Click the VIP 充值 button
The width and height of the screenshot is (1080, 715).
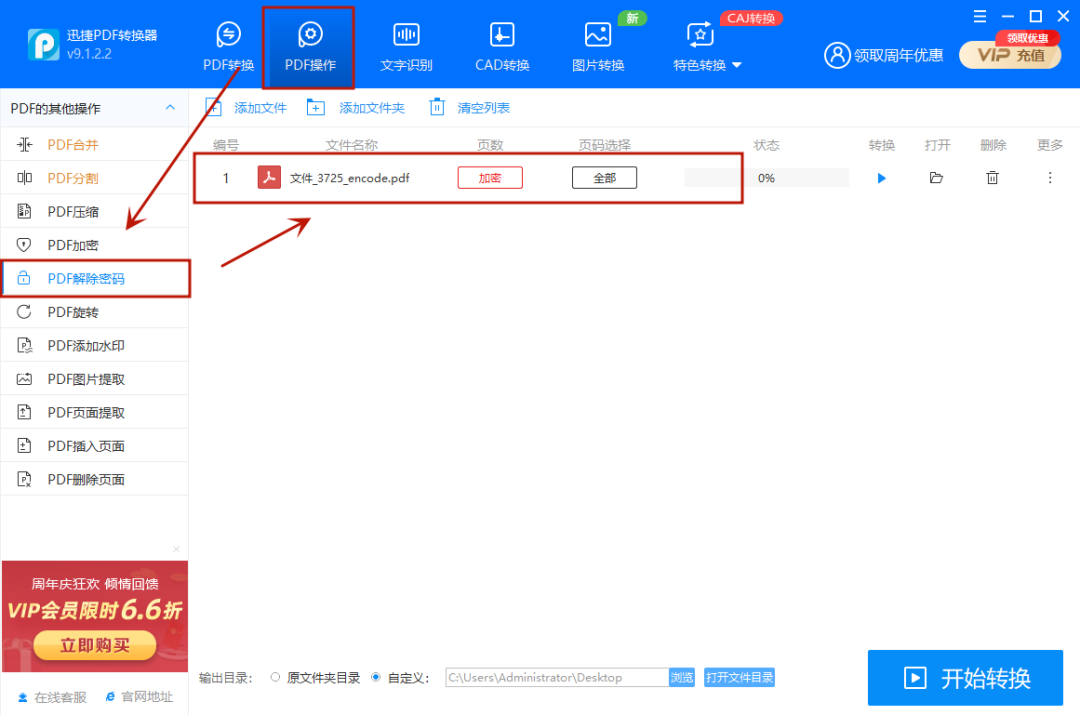[1010, 55]
